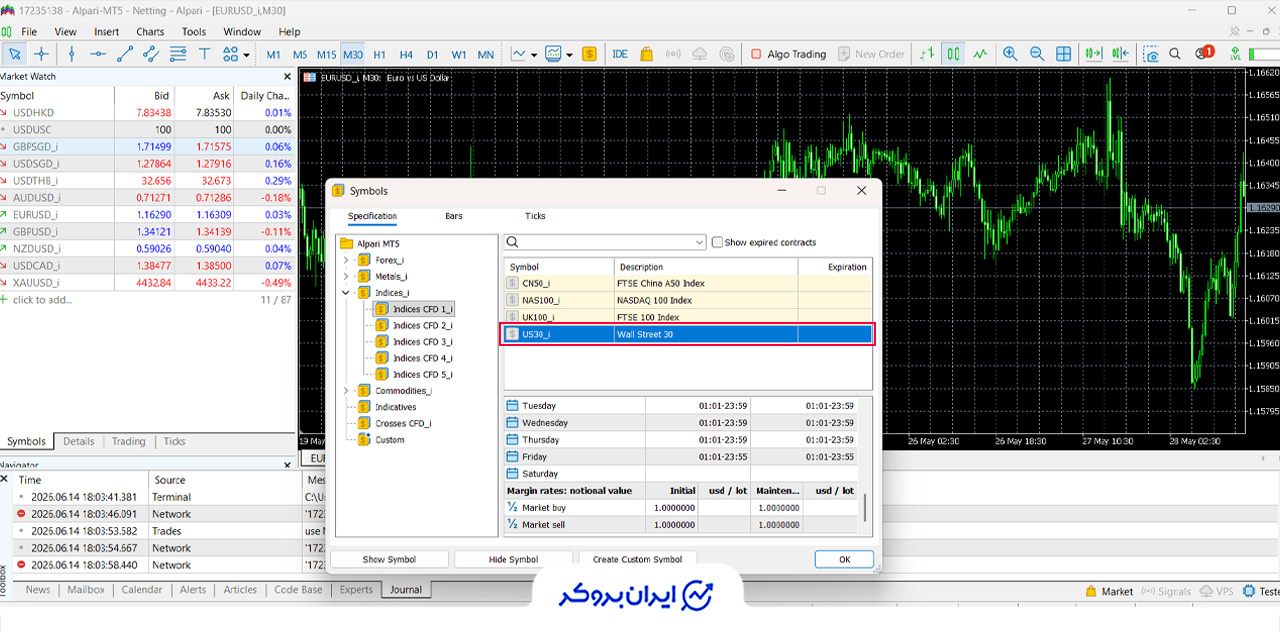
Task: Expand the Metals_i tree folder
Action: 346,276
